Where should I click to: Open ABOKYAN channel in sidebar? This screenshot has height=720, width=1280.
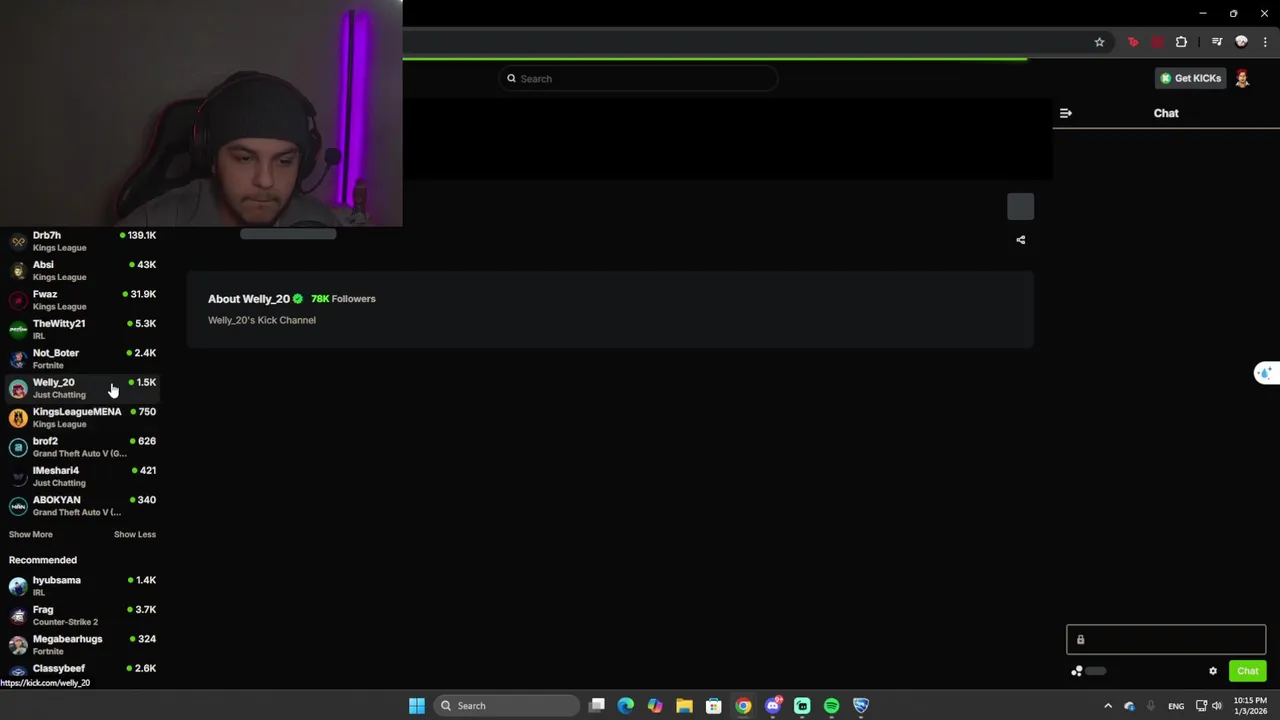click(82, 505)
